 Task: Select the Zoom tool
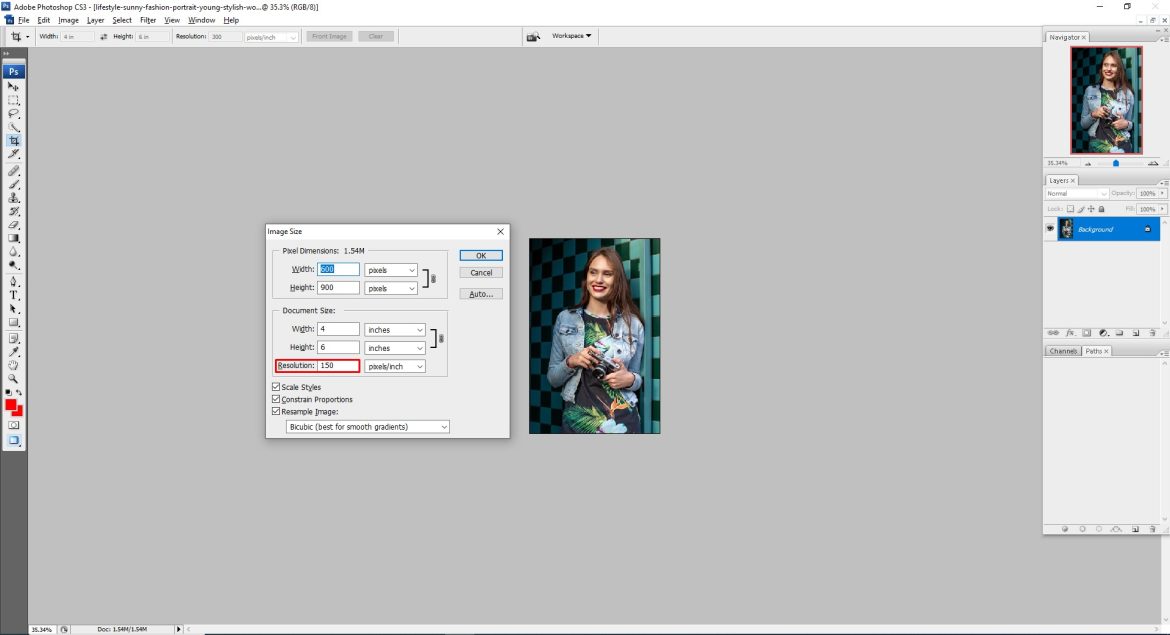(14, 378)
